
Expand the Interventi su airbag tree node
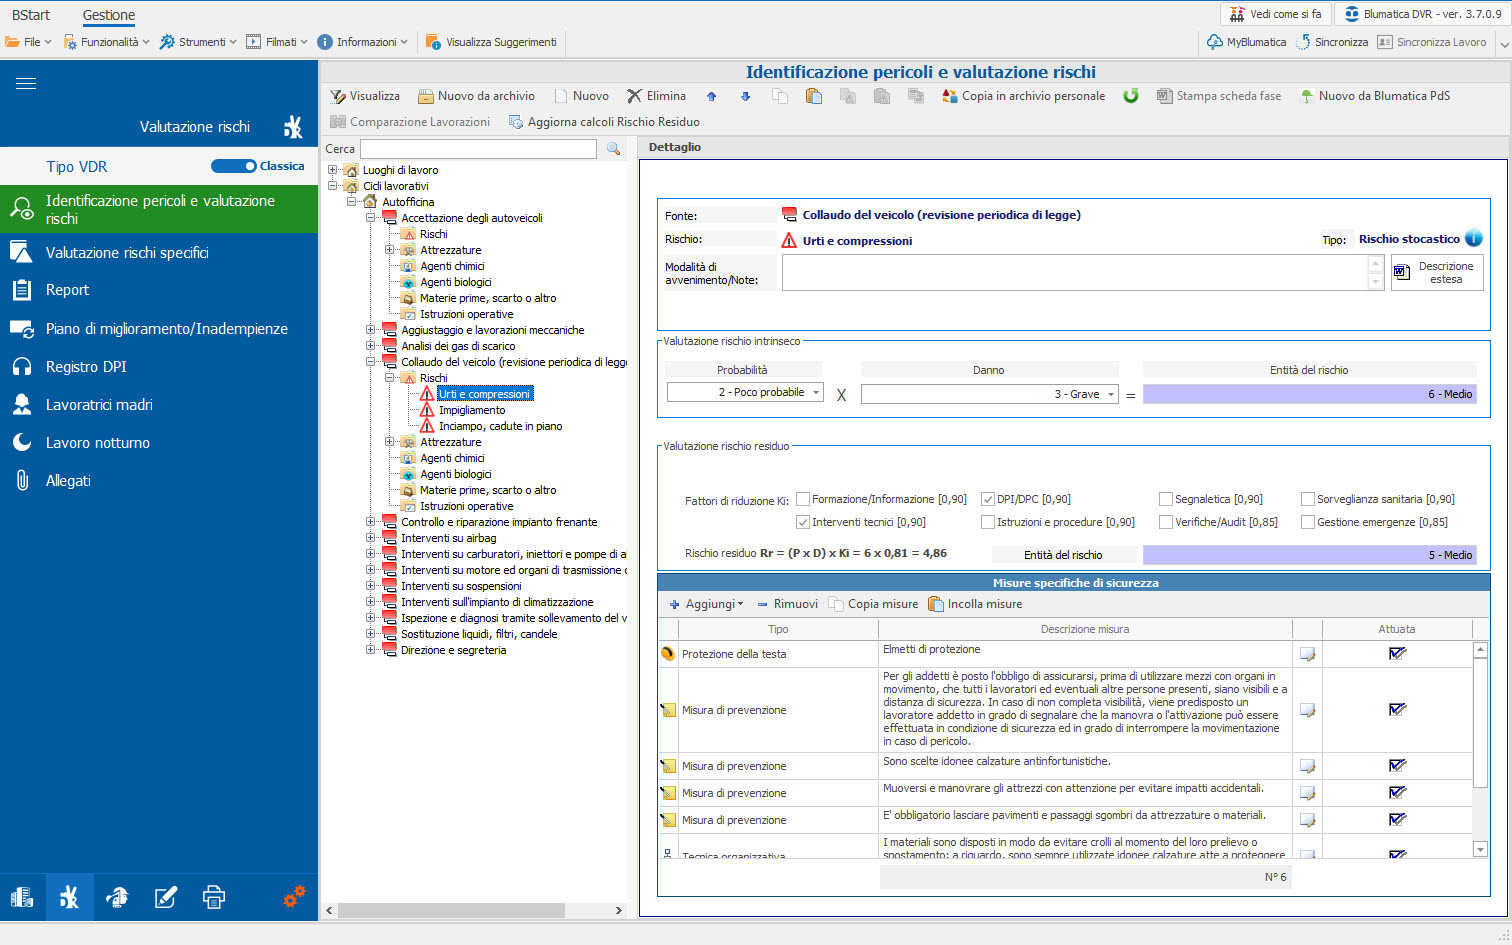pyautogui.click(x=371, y=538)
